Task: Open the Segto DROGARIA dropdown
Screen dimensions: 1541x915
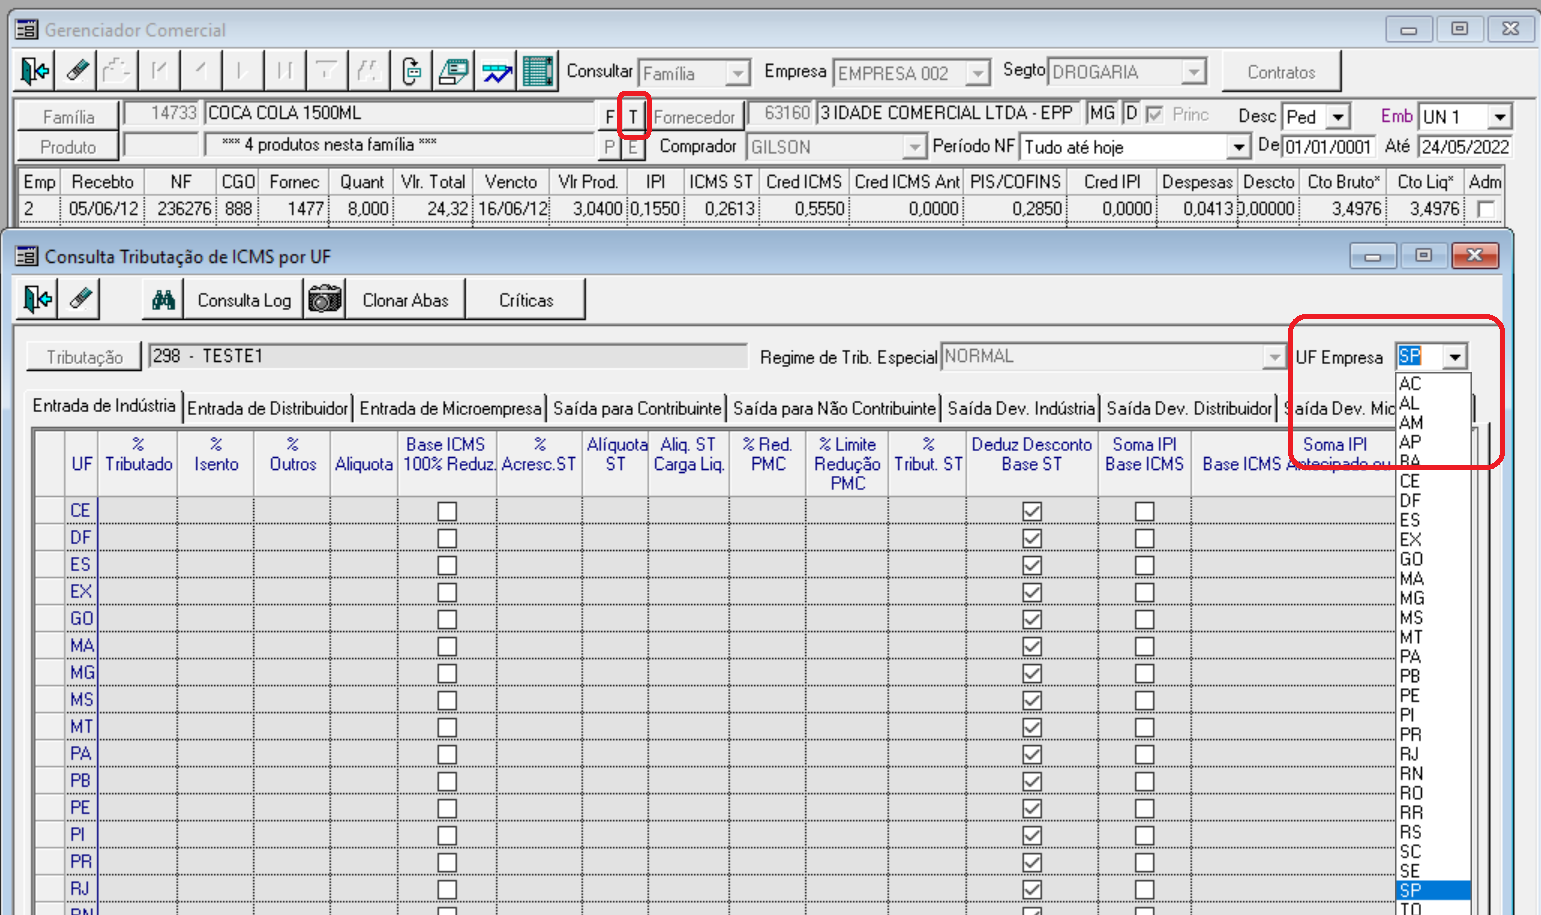Action: click(x=1193, y=72)
